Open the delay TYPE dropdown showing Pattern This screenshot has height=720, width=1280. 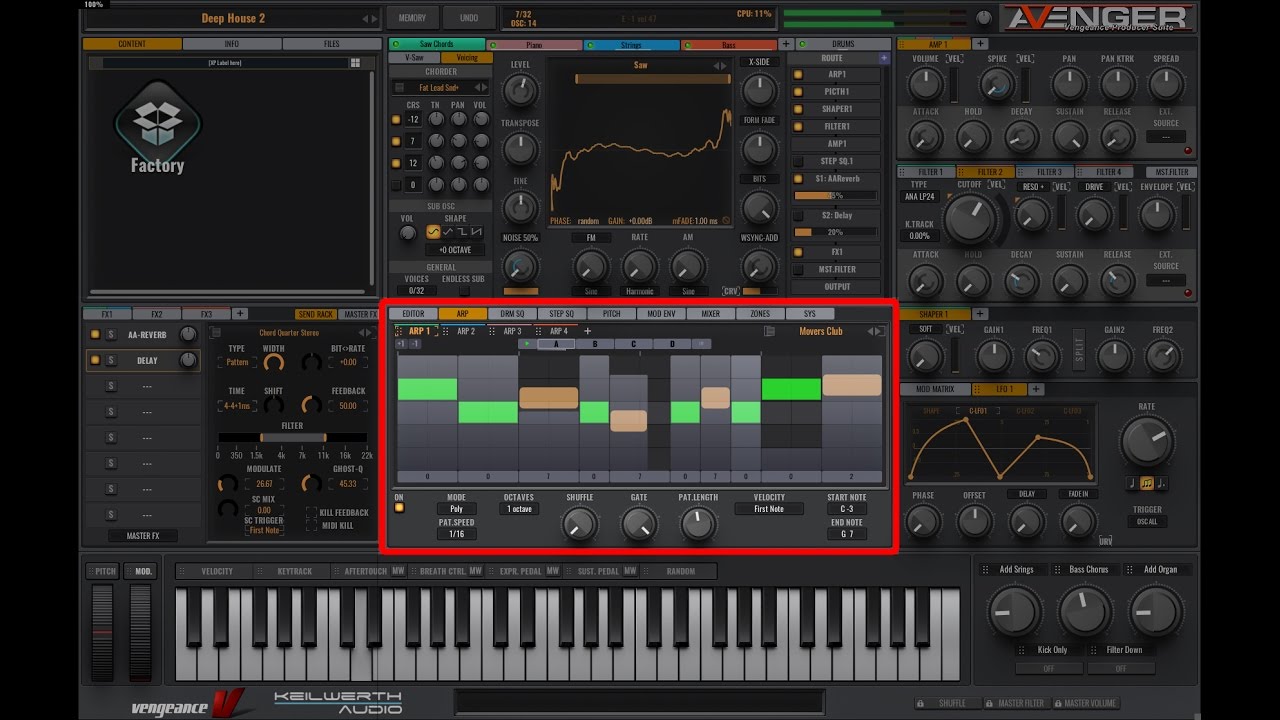[237, 362]
